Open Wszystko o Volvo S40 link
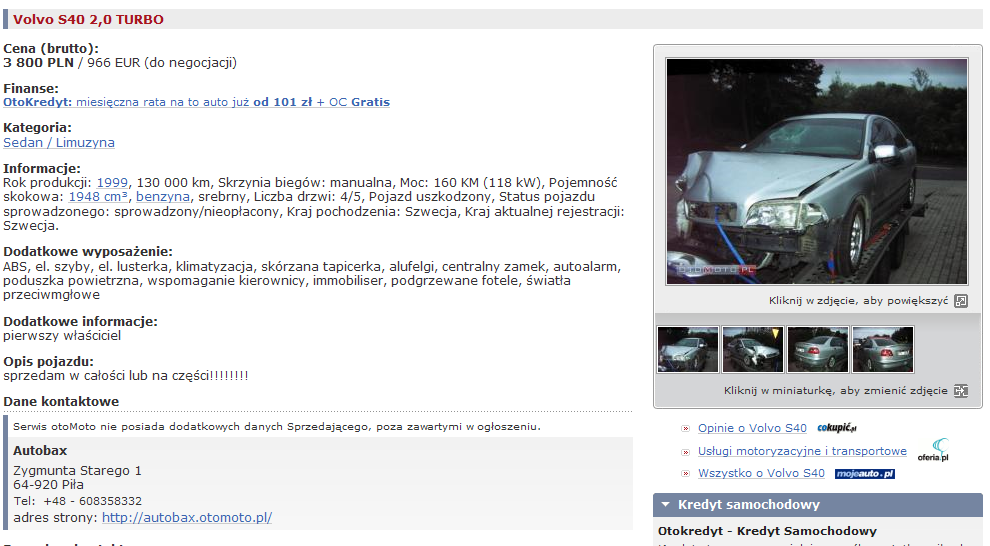This screenshot has width=990, height=546. point(761,473)
